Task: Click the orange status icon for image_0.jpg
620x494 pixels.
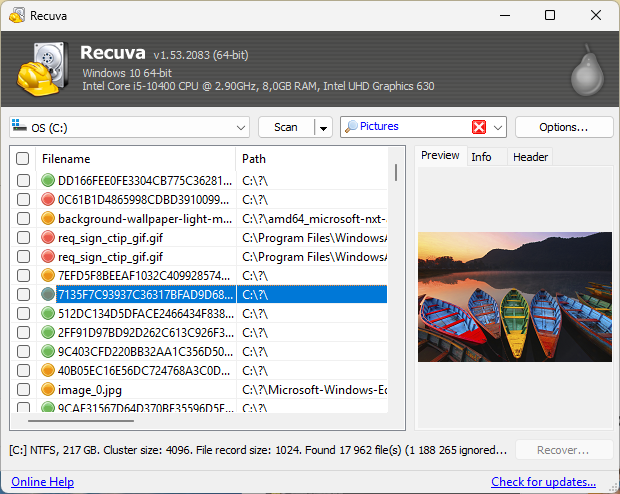Action: 48,389
